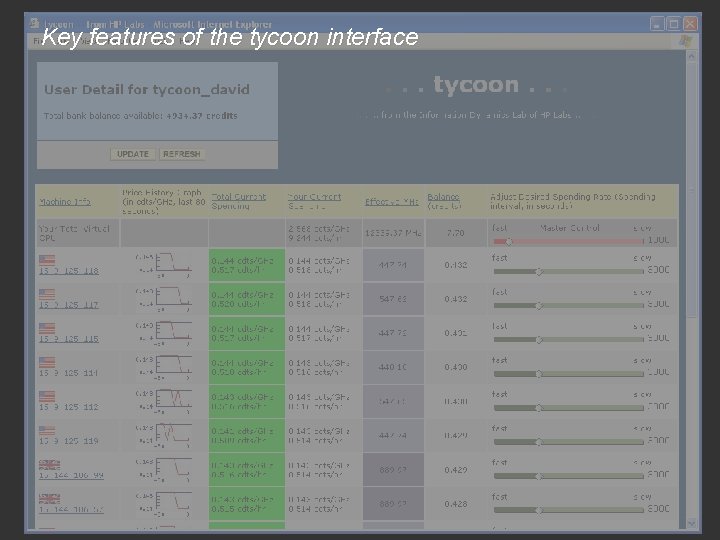Click the price history graph for 15.144.106.99
Viewport: 720px width, 540px height.
(x=164, y=469)
